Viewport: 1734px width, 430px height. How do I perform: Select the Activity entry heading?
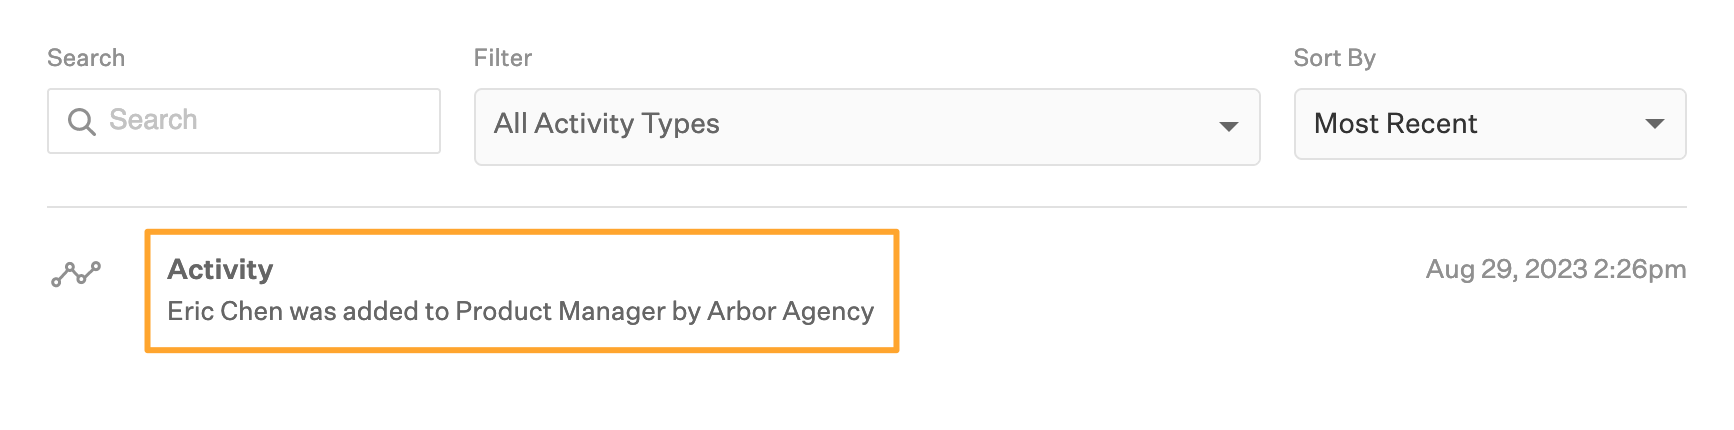click(220, 269)
